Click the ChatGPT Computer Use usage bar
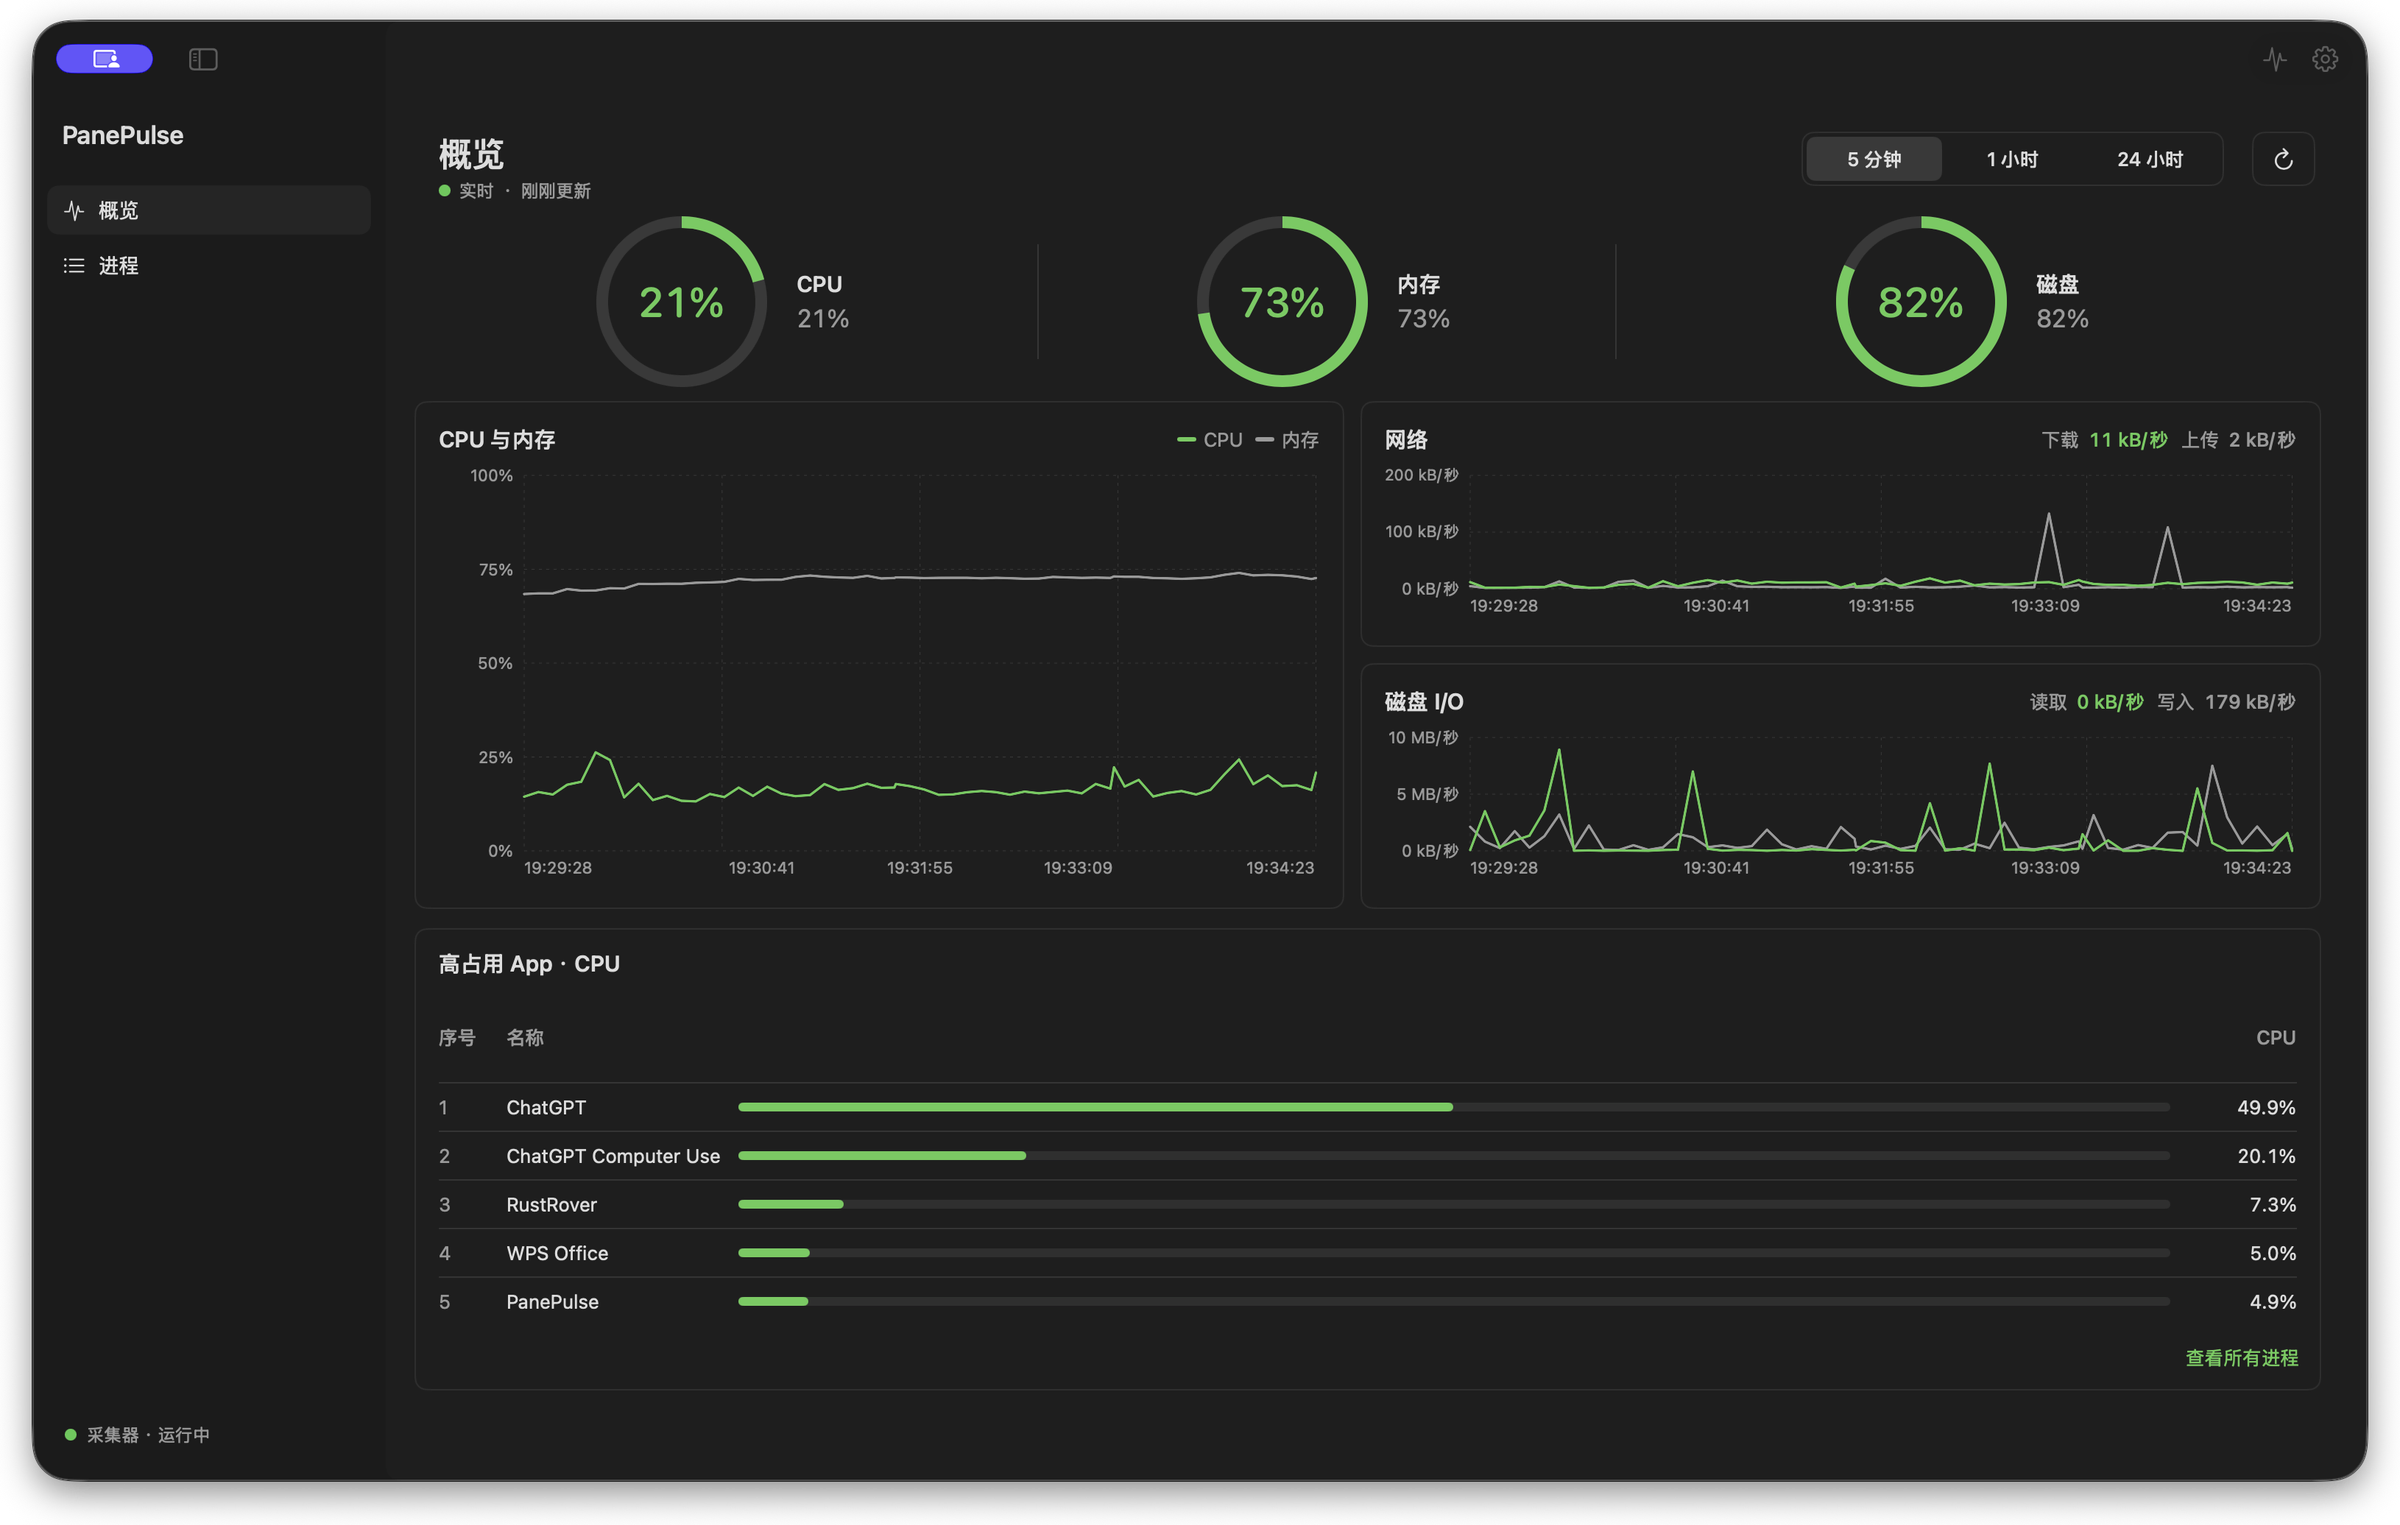The image size is (2400, 1525). click(x=1454, y=1155)
